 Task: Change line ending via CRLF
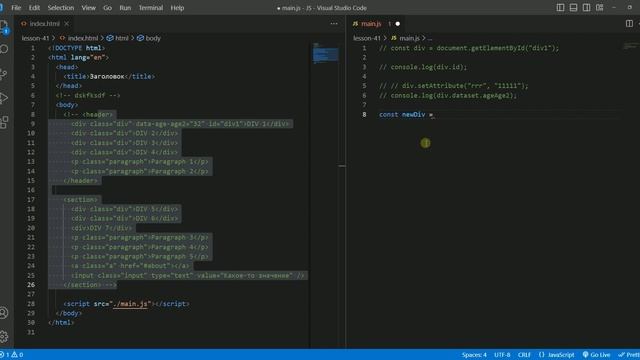[524, 355]
